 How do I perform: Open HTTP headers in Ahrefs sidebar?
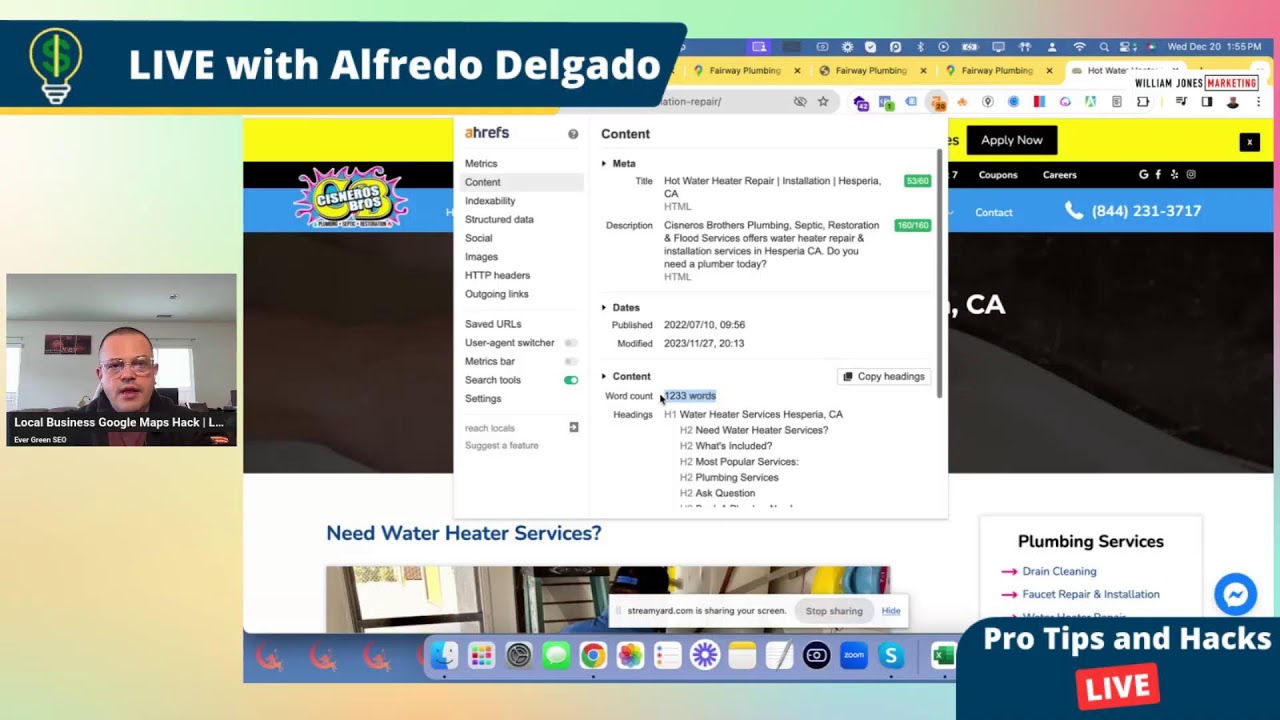click(x=497, y=275)
